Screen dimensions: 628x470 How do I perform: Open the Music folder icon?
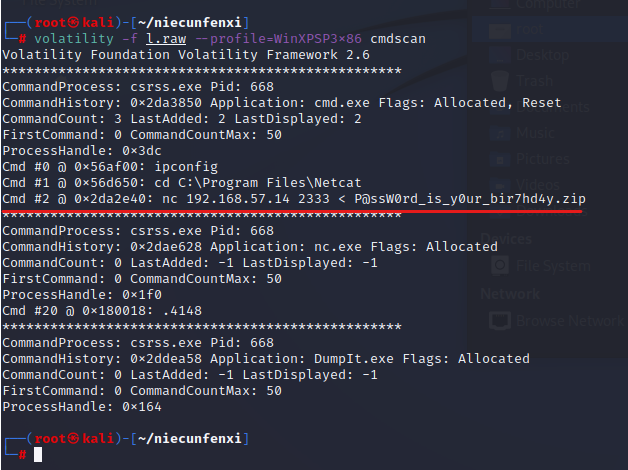(x=497, y=134)
